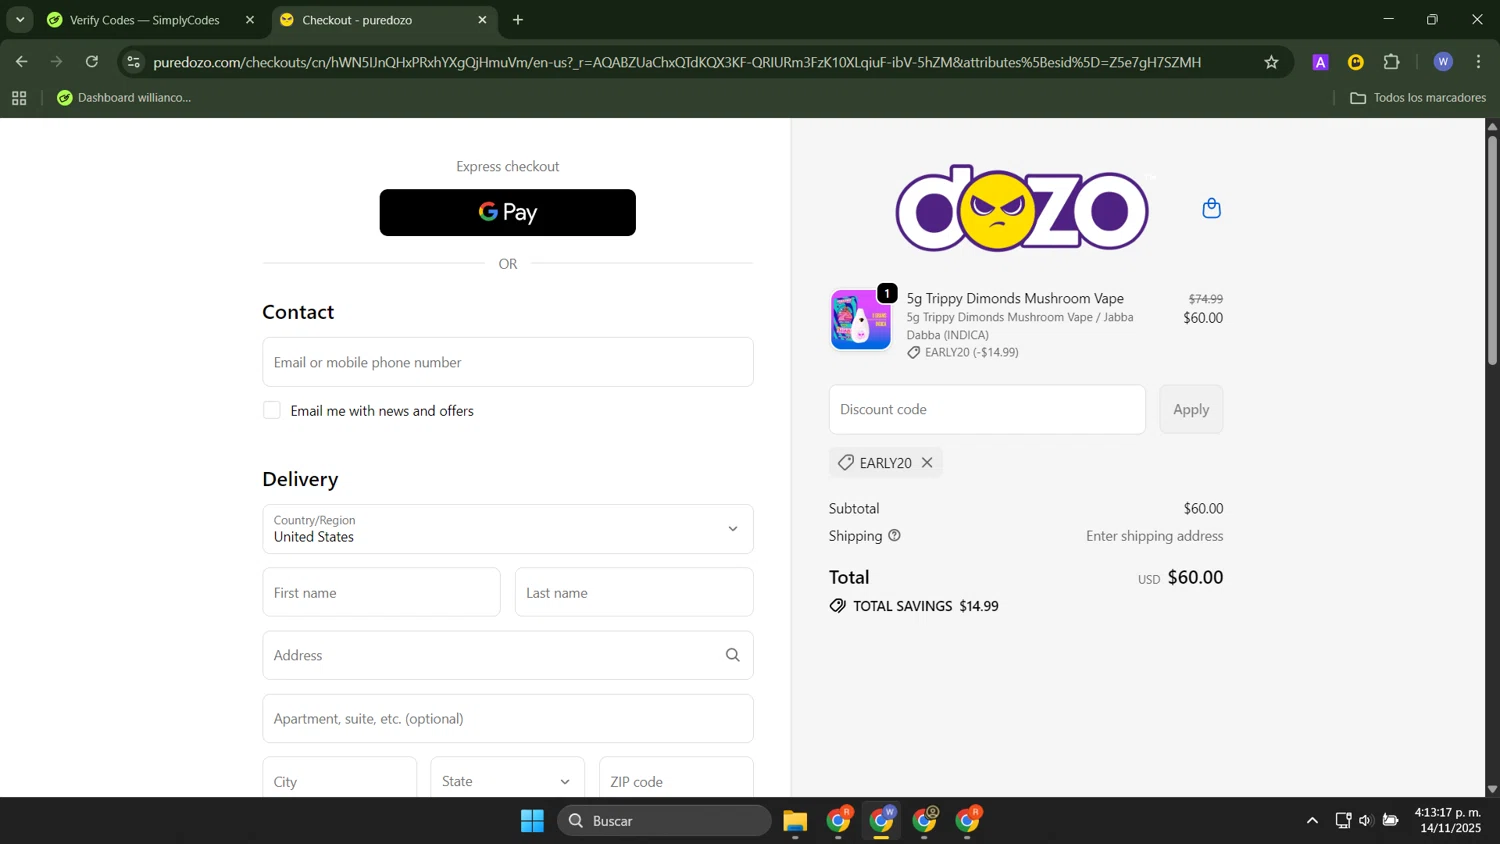This screenshot has height=844, width=1500.
Task: Open the Chrome profile W avatar
Action: [1442, 62]
